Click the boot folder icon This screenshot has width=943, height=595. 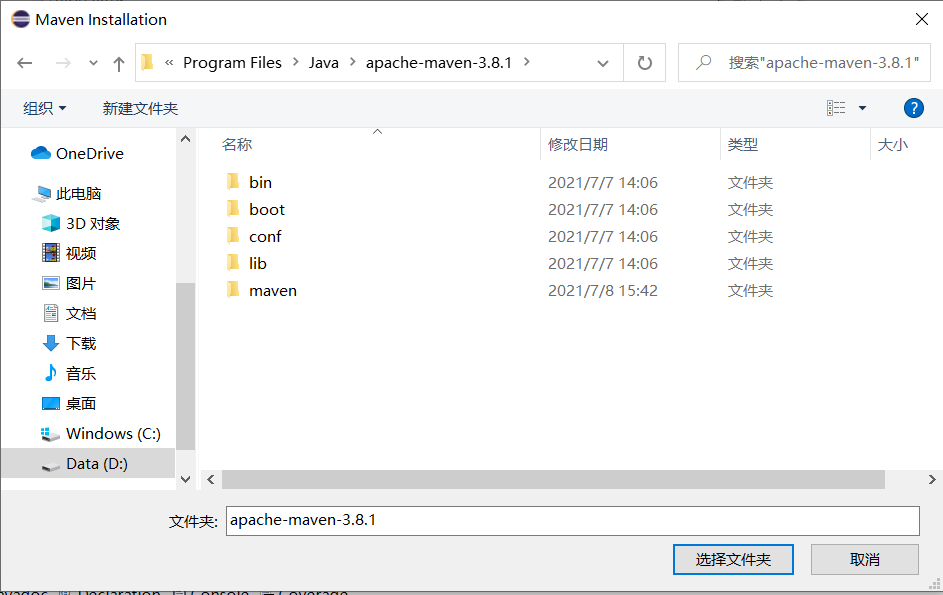tap(233, 209)
